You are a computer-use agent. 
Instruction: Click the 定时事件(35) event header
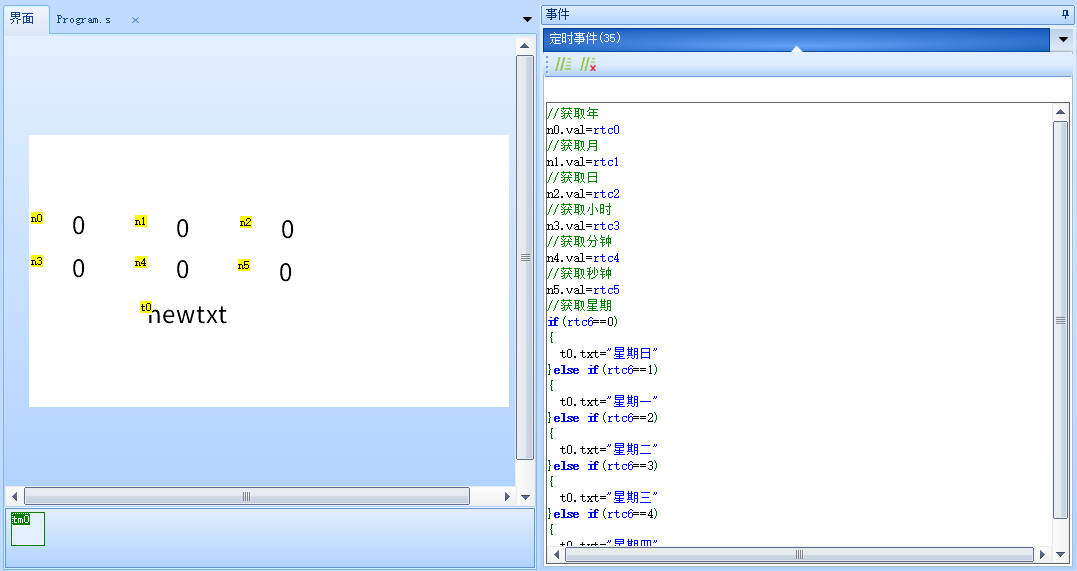(x=795, y=39)
